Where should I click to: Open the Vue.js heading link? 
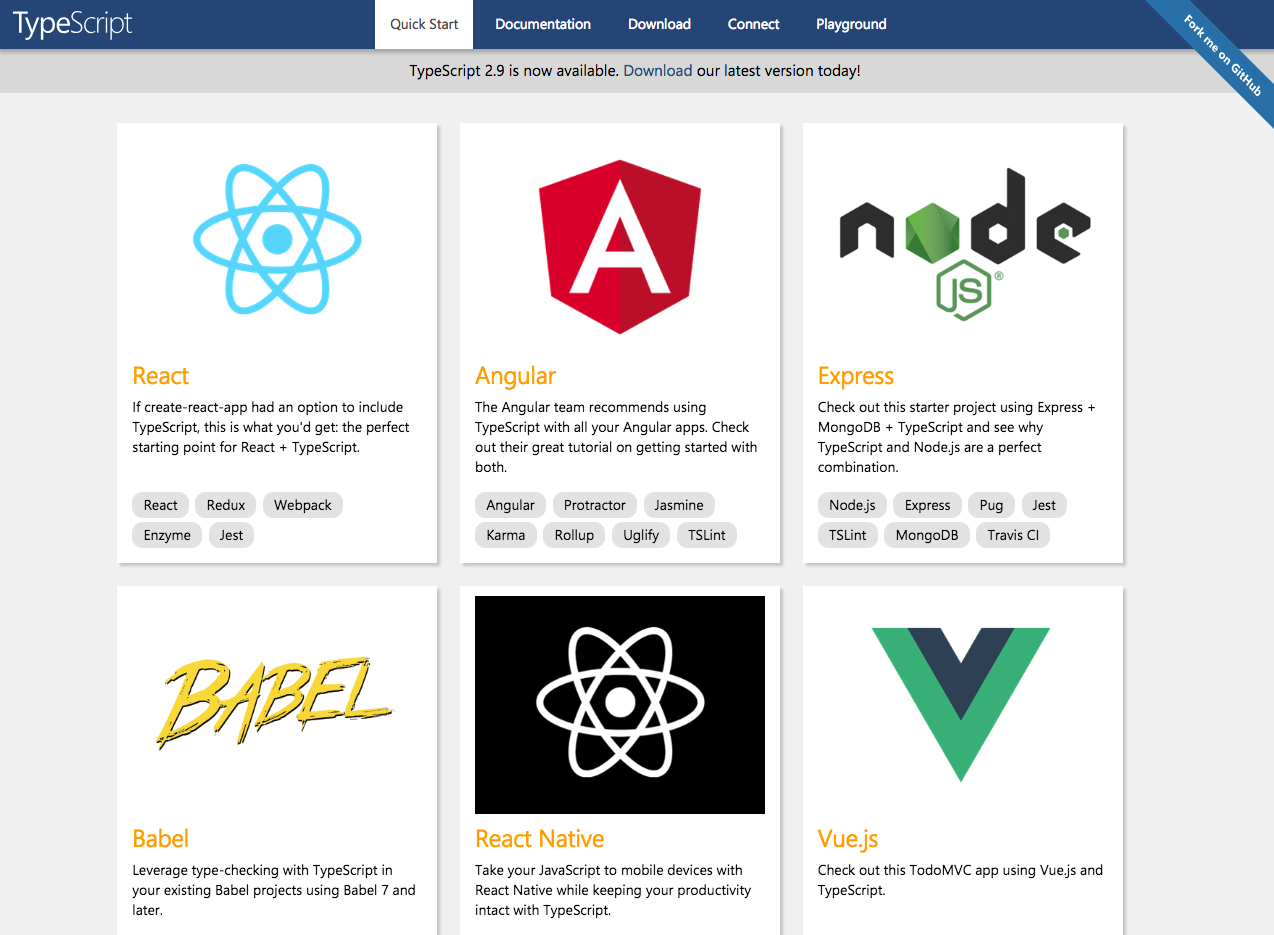tap(848, 839)
